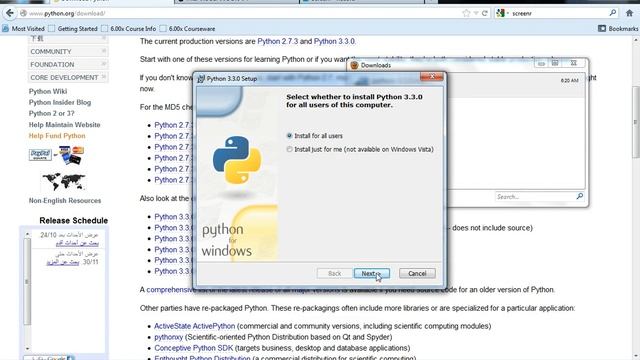Viewport: 640px width, 360px height.
Task: Open the Bookmarks toolbar button
Action: pyautogui.click(x=618, y=29)
